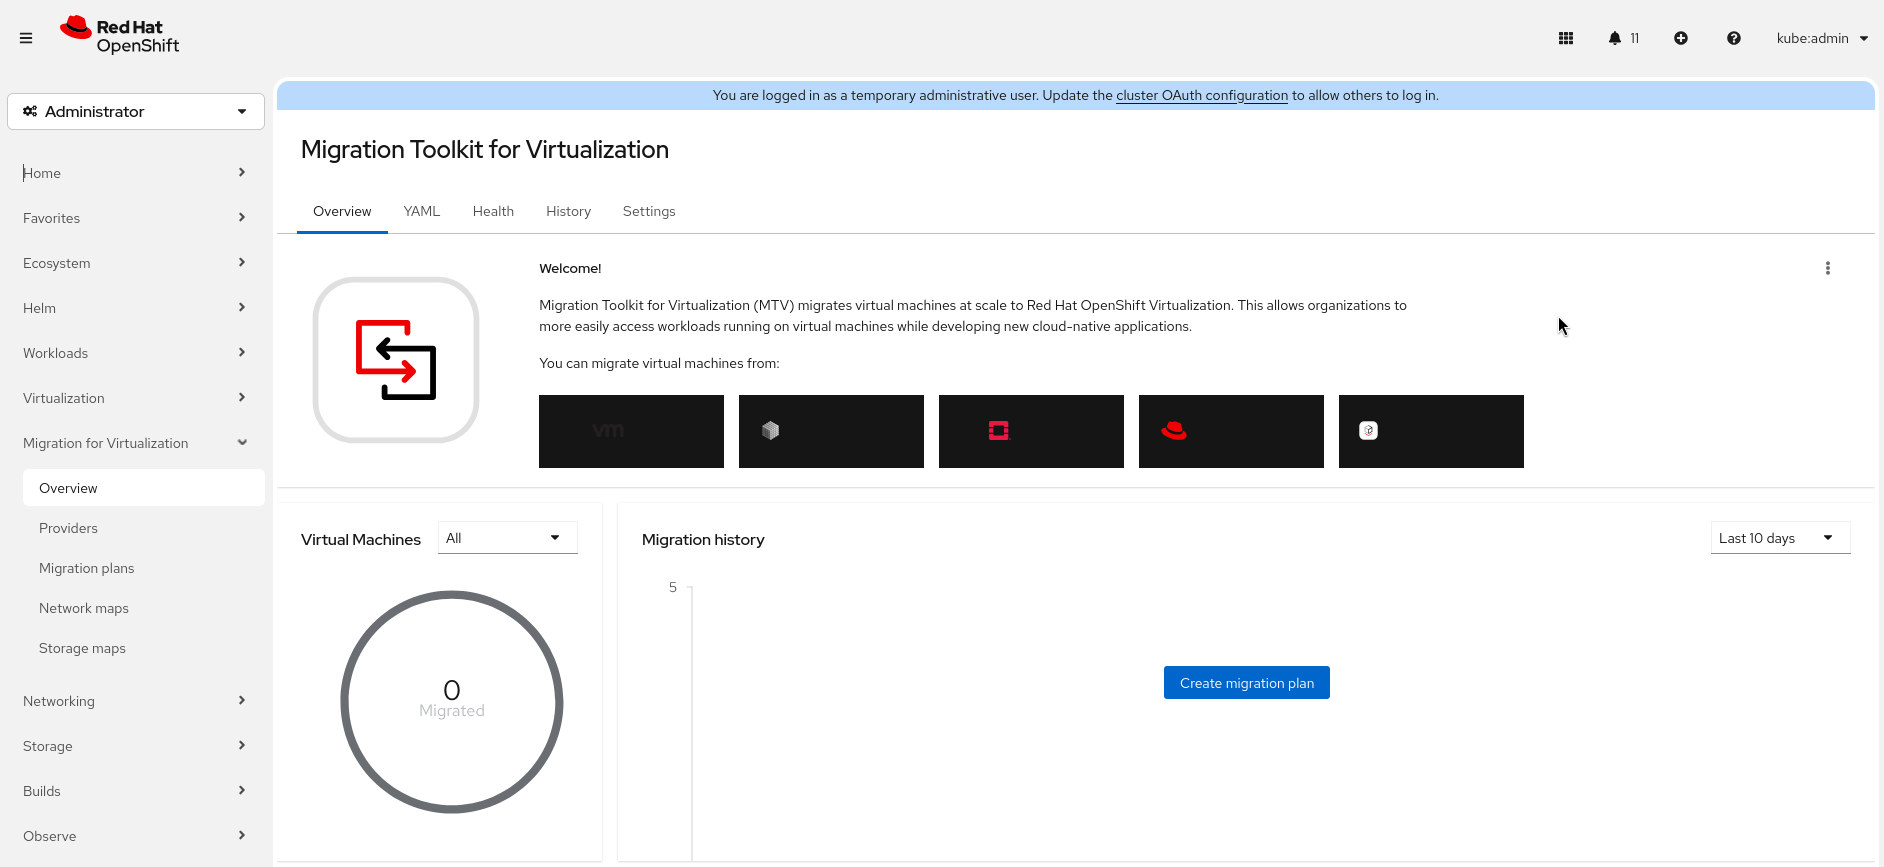The height and width of the screenshot is (867, 1884).
Task: Expand the Ecosystem navigation section
Action: (x=136, y=263)
